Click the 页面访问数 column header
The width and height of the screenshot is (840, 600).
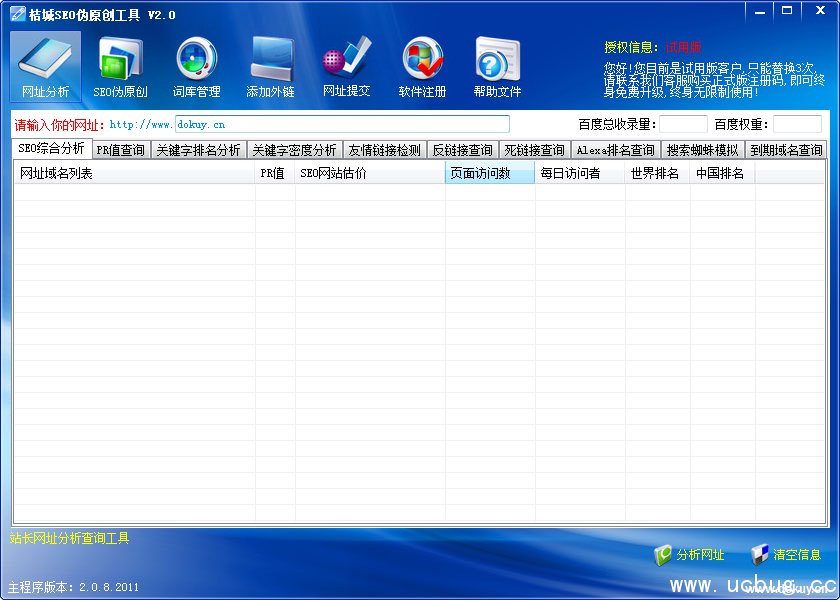(489, 173)
